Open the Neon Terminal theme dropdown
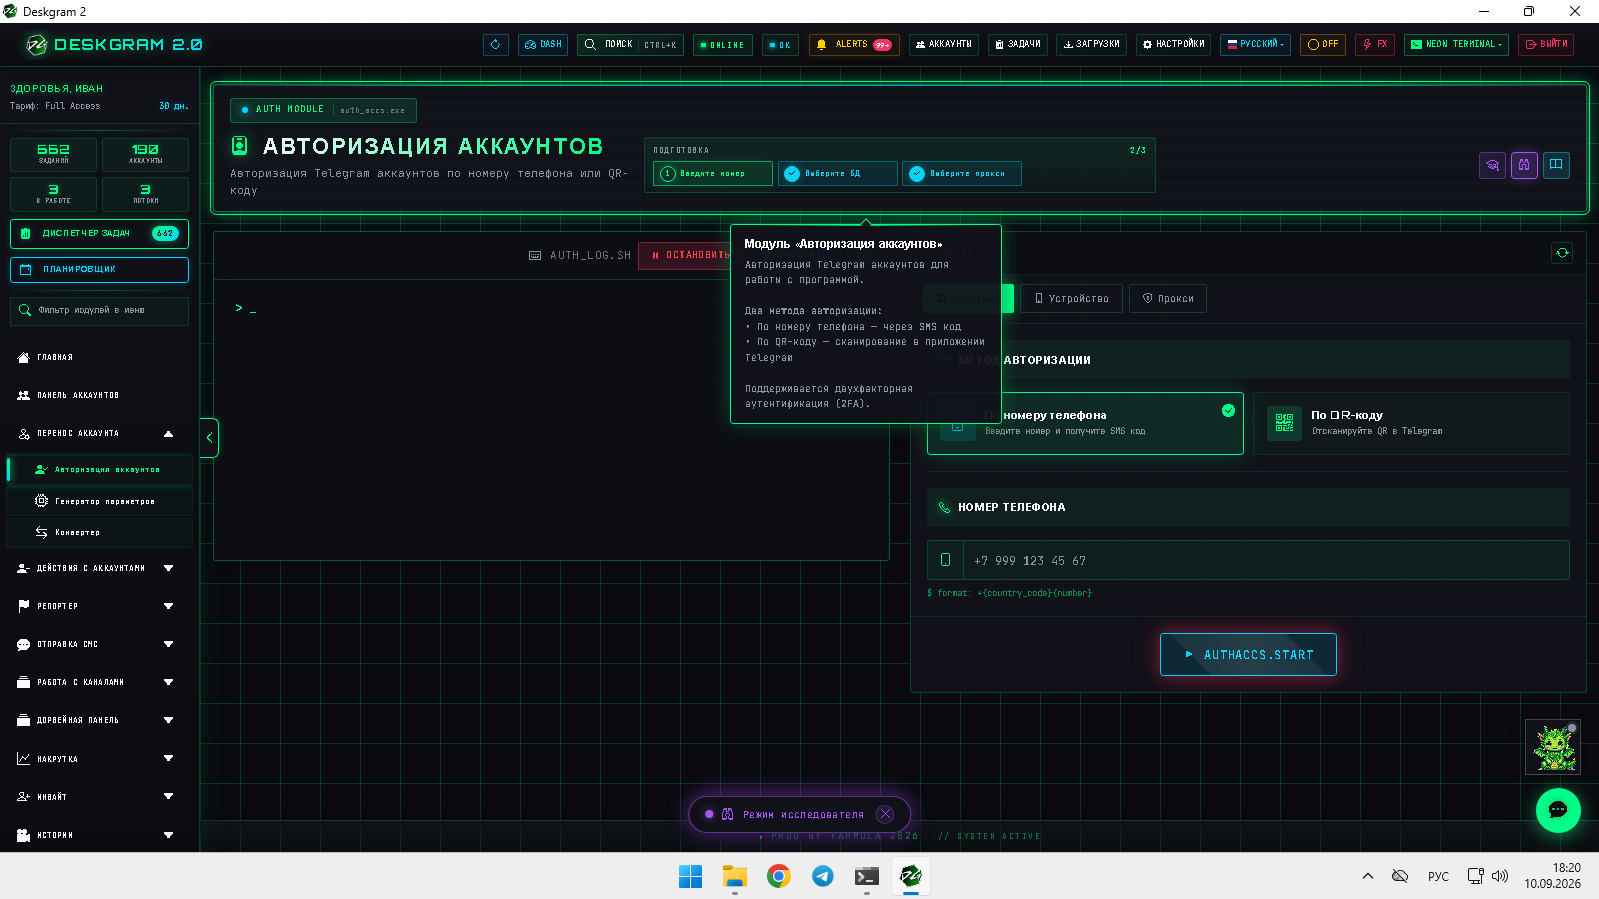The height and width of the screenshot is (899, 1599). (x=1456, y=45)
